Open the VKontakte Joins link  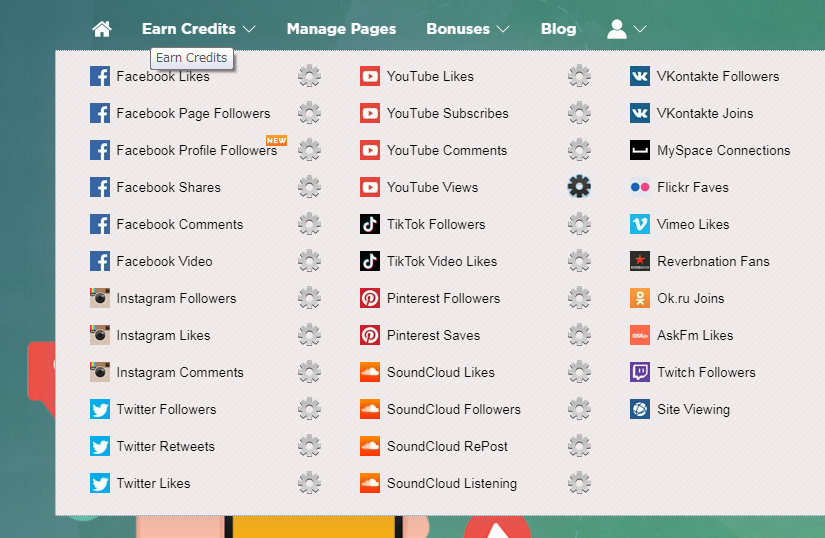tap(704, 113)
